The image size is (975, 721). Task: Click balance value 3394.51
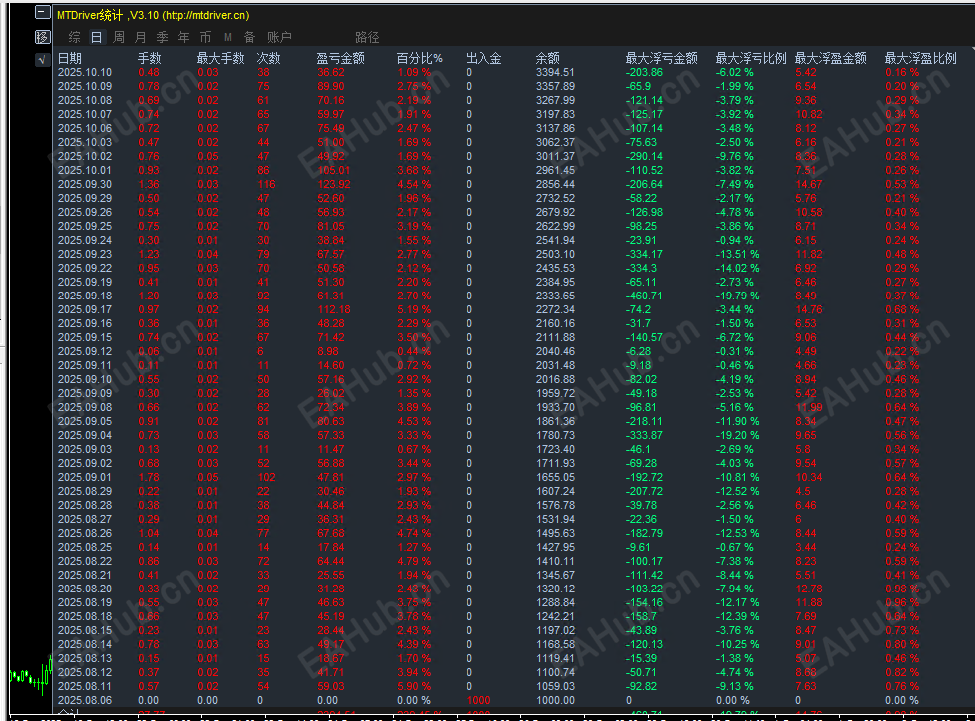[555, 72]
